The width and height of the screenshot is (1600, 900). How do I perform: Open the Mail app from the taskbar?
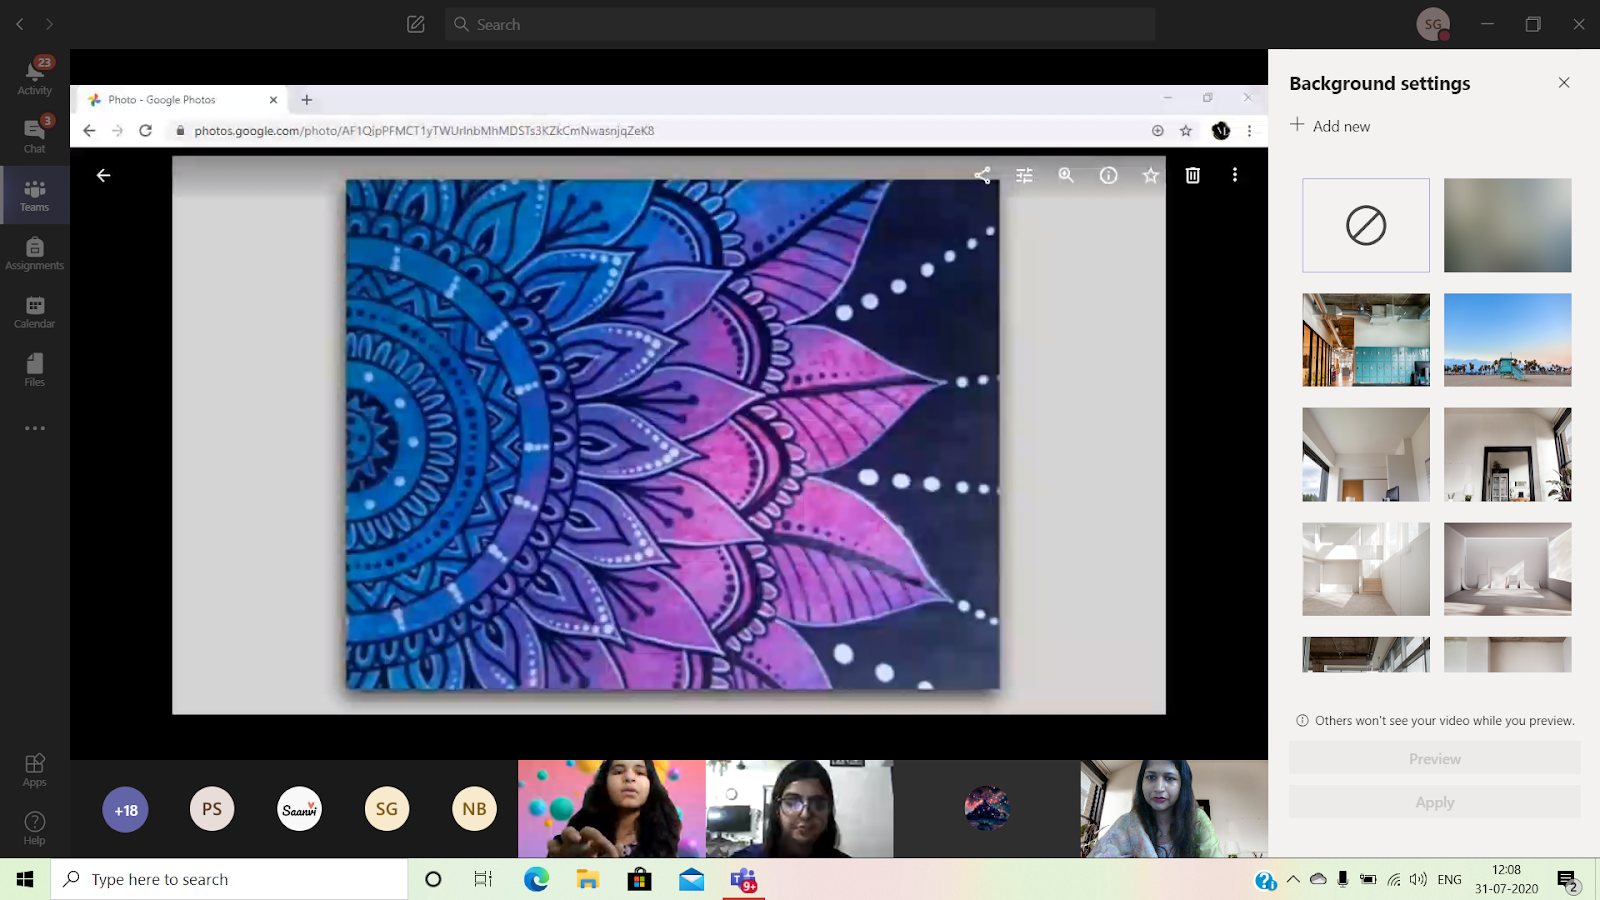pyautogui.click(x=691, y=879)
